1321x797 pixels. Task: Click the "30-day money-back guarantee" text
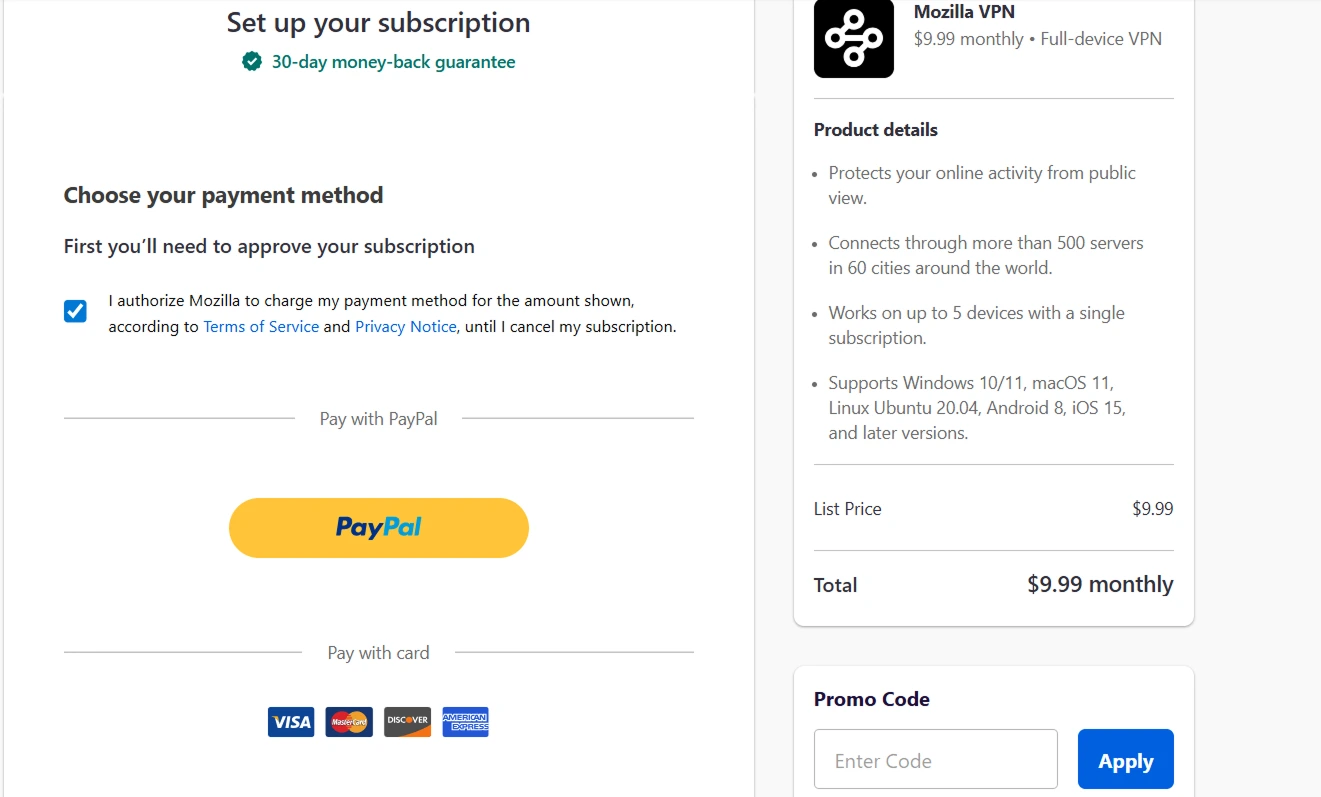pos(393,62)
